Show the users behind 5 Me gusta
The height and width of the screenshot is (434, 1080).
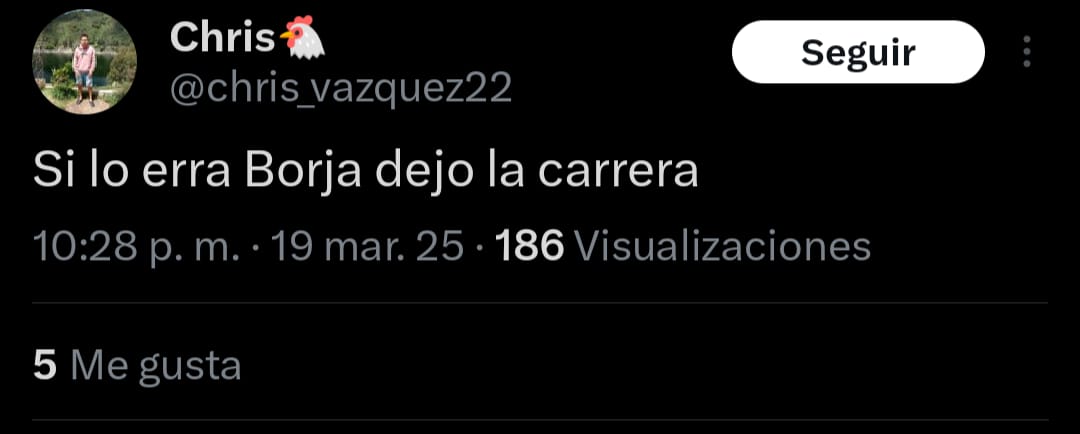pyautogui.click(x=137, y=366)
